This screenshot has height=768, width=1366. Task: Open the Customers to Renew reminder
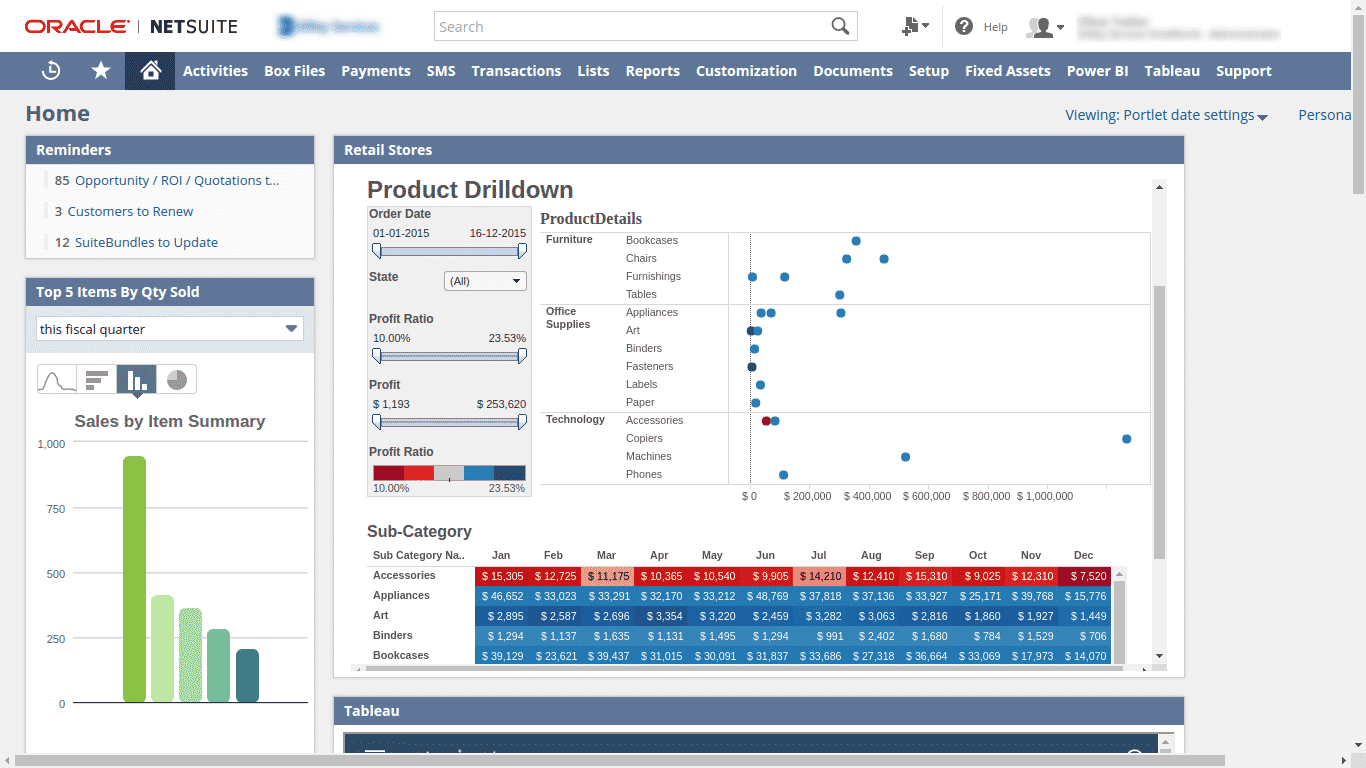131,211
